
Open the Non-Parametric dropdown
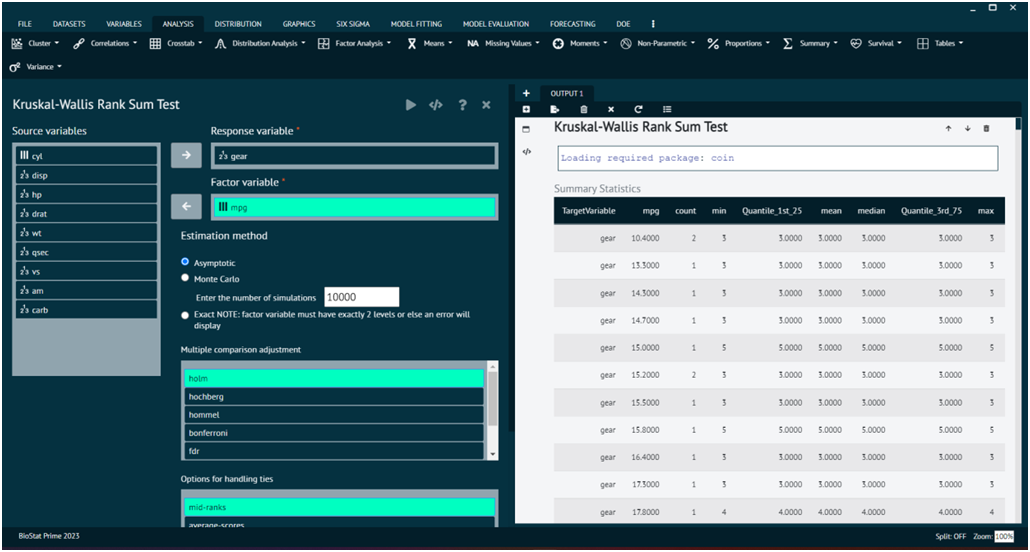tap(658, 43)
